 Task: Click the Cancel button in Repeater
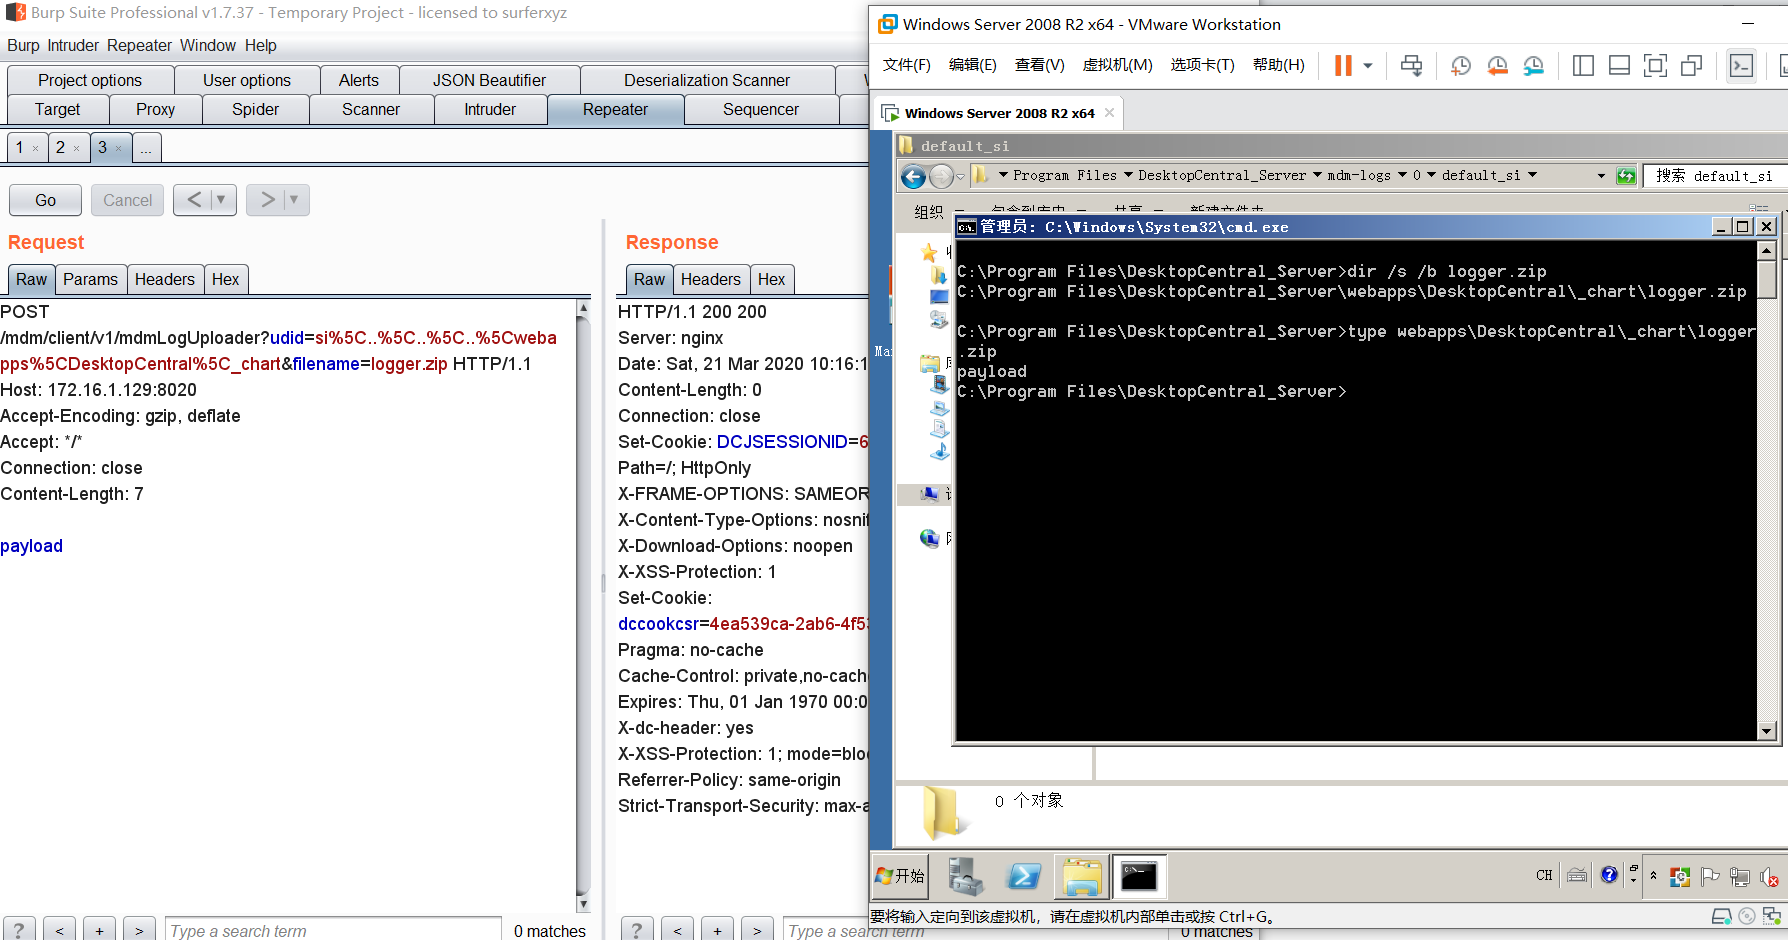tap(127, 200)
